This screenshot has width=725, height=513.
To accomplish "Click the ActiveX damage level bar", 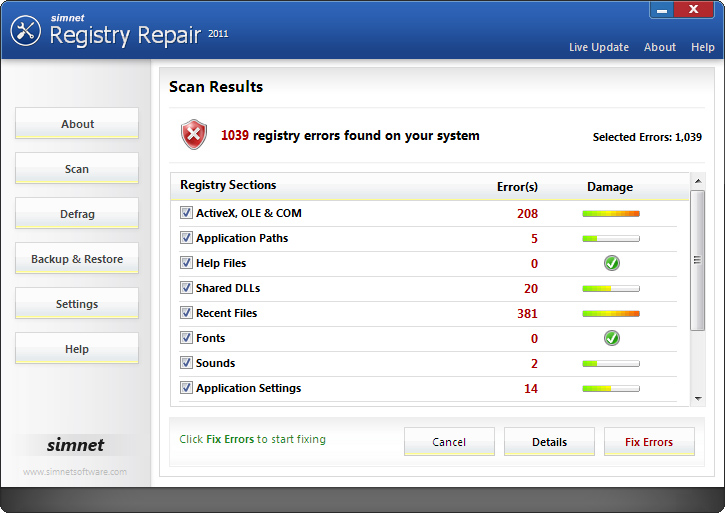I will pos(611,213).
